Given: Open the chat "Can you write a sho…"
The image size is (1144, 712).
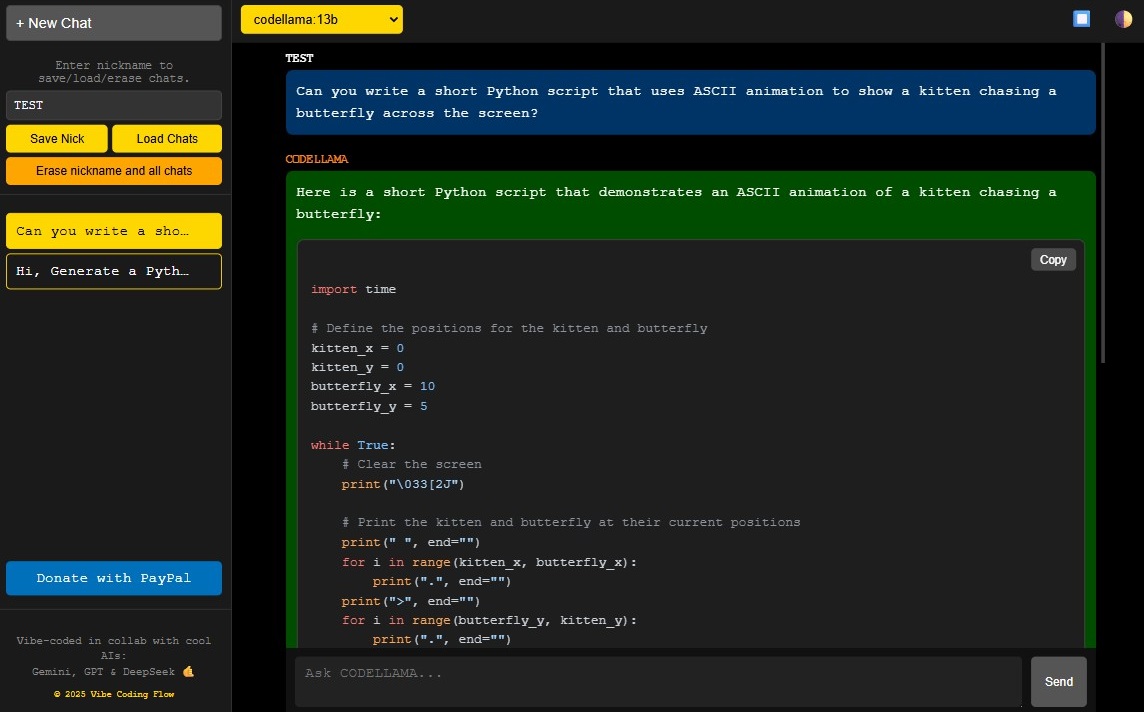Looking at the screenshot, I should [114, 231].
